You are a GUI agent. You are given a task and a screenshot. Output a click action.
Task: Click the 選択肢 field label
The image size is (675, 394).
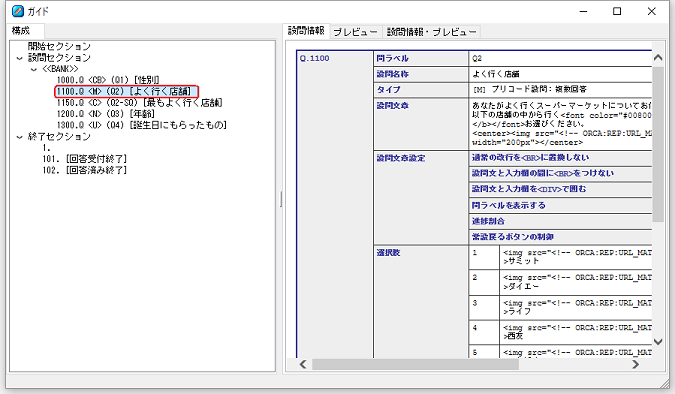388,253
